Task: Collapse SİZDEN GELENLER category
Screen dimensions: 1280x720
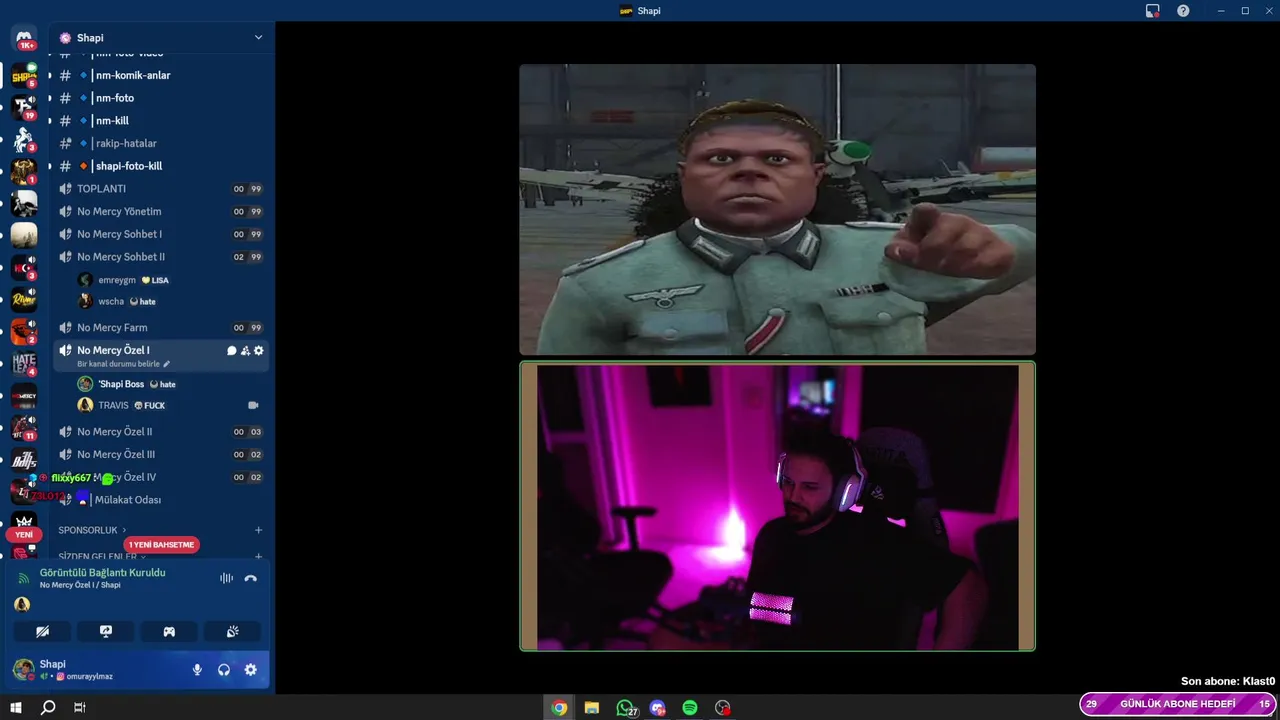Action: [x=102, y=556]
